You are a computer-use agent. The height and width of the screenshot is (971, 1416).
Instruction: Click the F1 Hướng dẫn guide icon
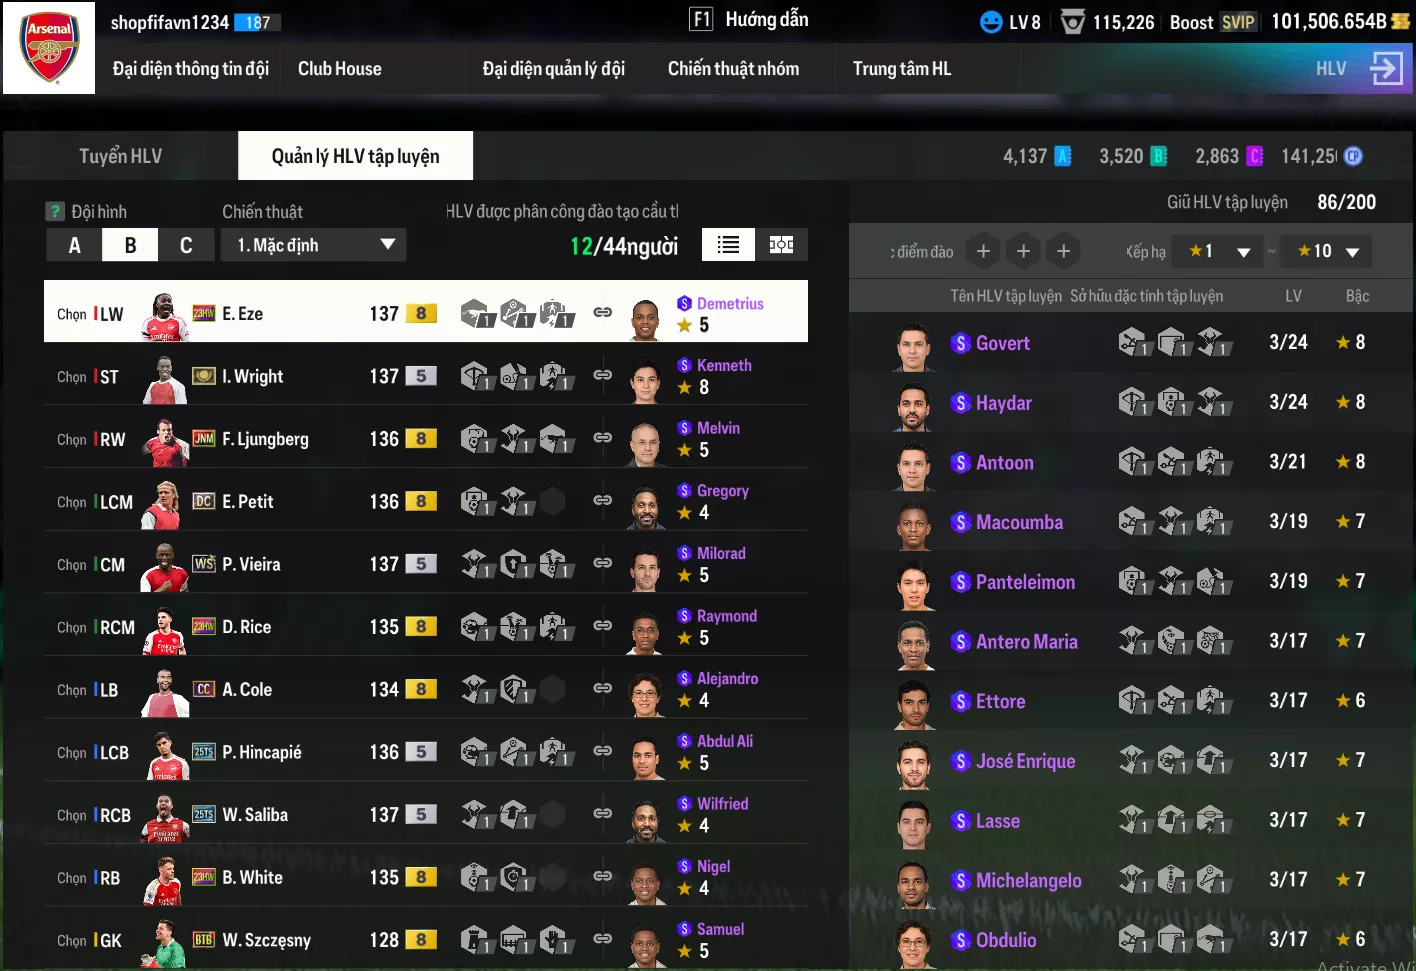coord(701,19)
